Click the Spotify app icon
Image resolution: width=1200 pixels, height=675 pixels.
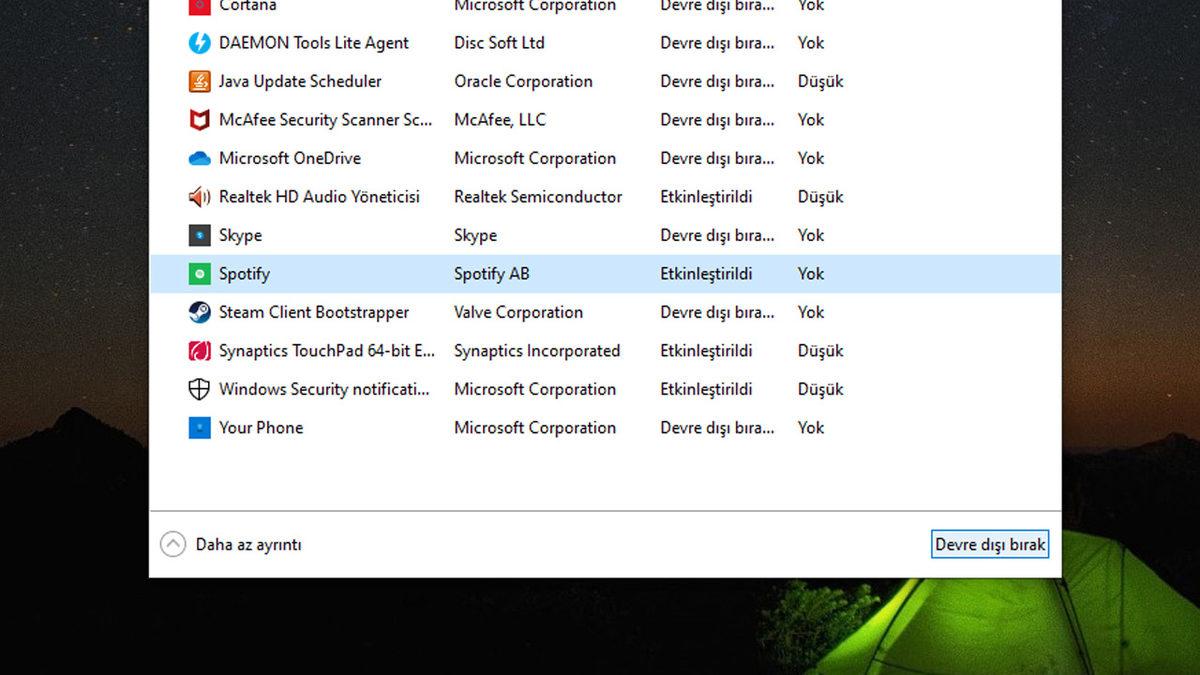[x=199, y=273]
